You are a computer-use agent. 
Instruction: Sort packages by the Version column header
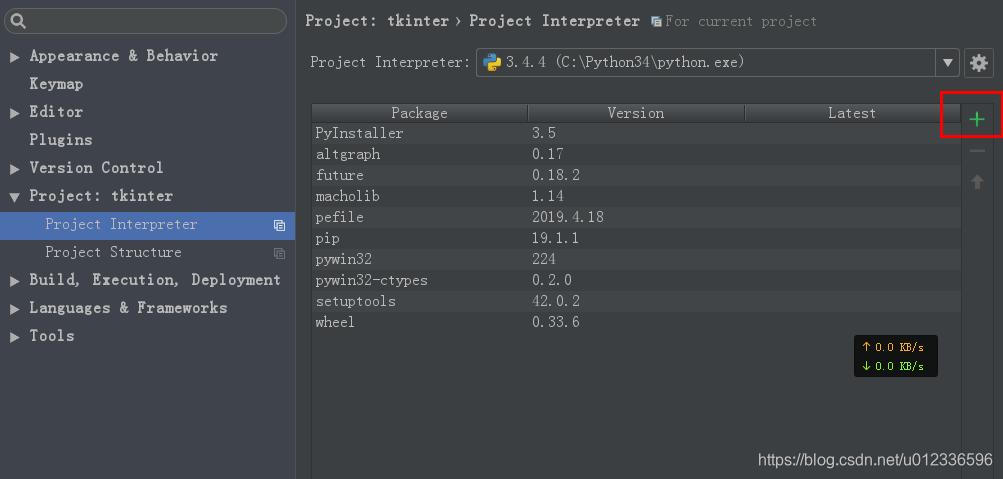click(635, 113)
